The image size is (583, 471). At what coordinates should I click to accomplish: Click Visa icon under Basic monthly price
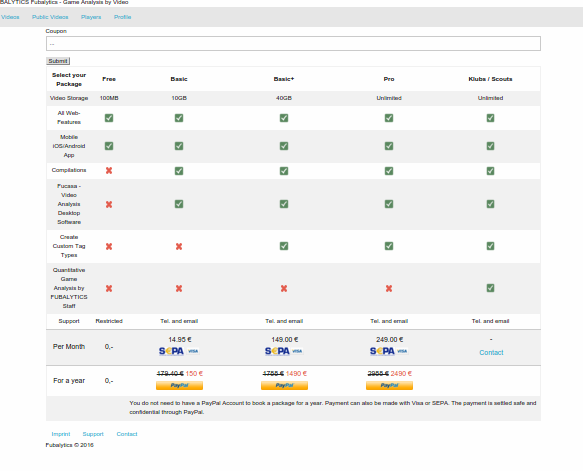pyautogui.click(x=193, y=351)
